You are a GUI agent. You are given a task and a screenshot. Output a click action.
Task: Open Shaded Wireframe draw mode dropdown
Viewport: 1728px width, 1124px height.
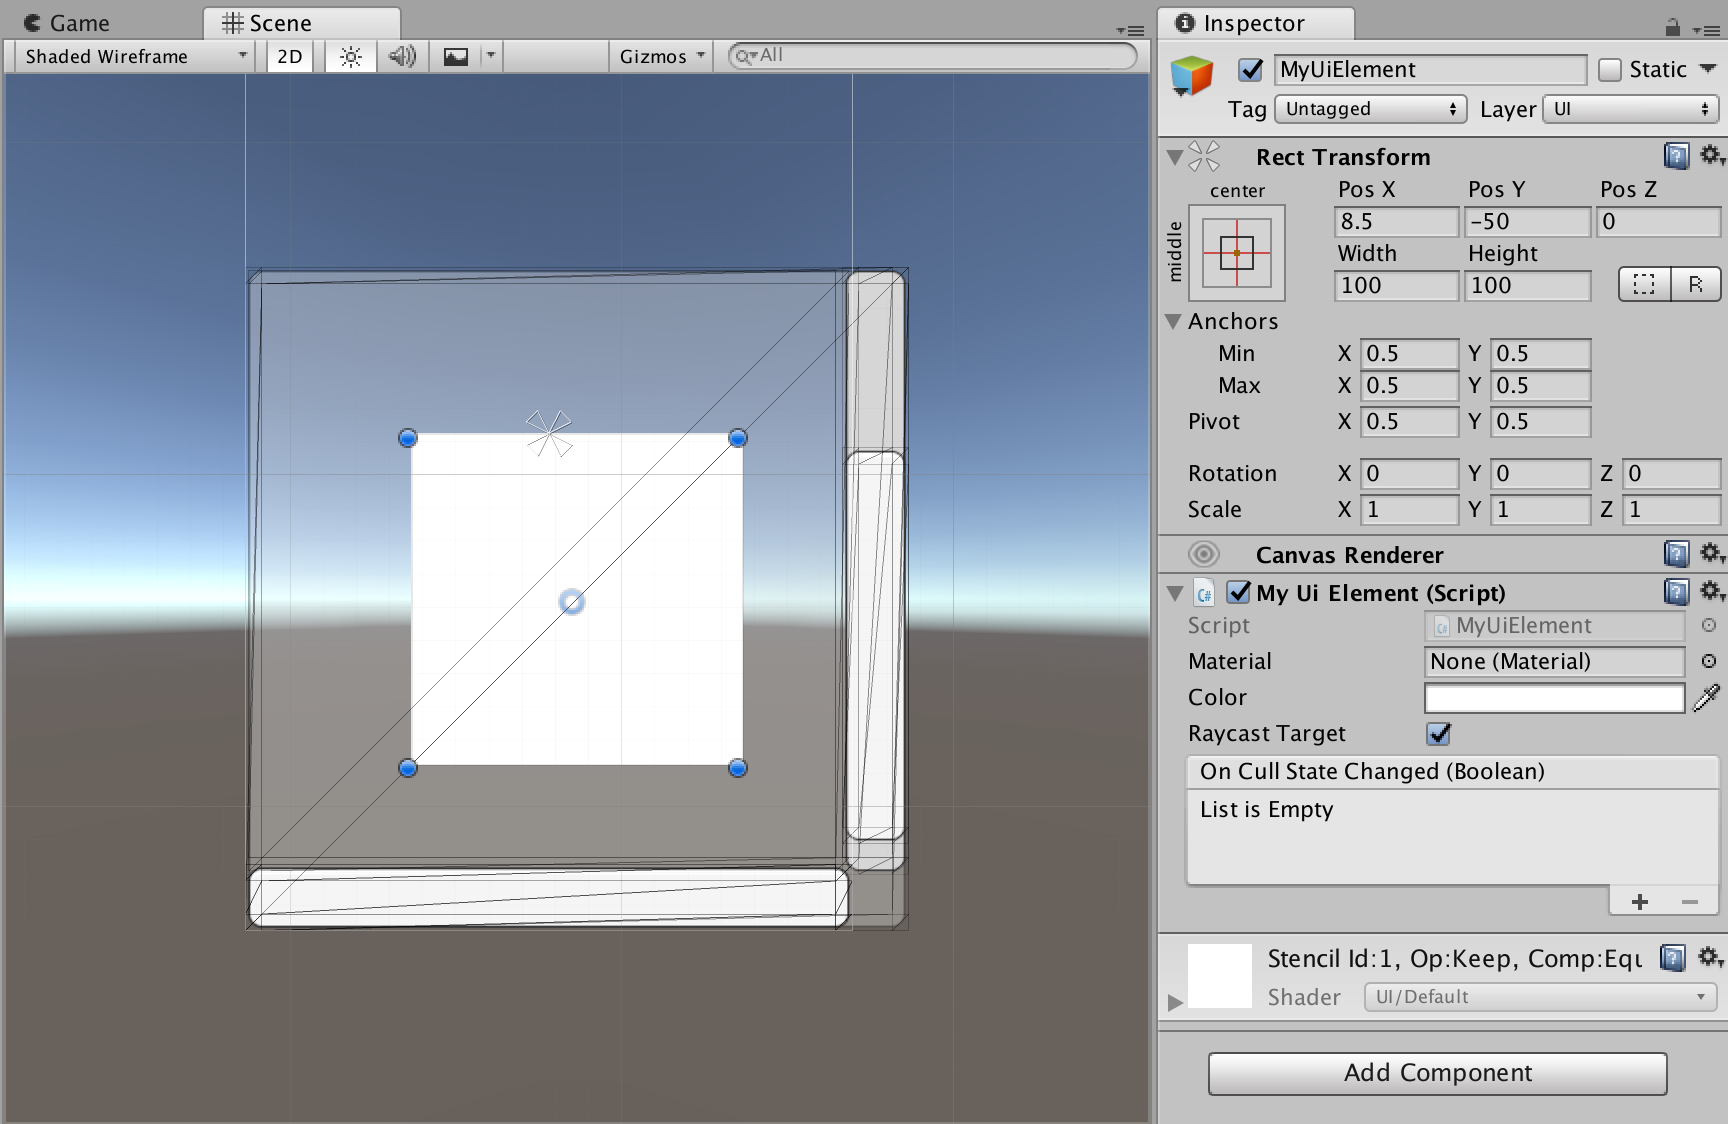tap(135, 56)
